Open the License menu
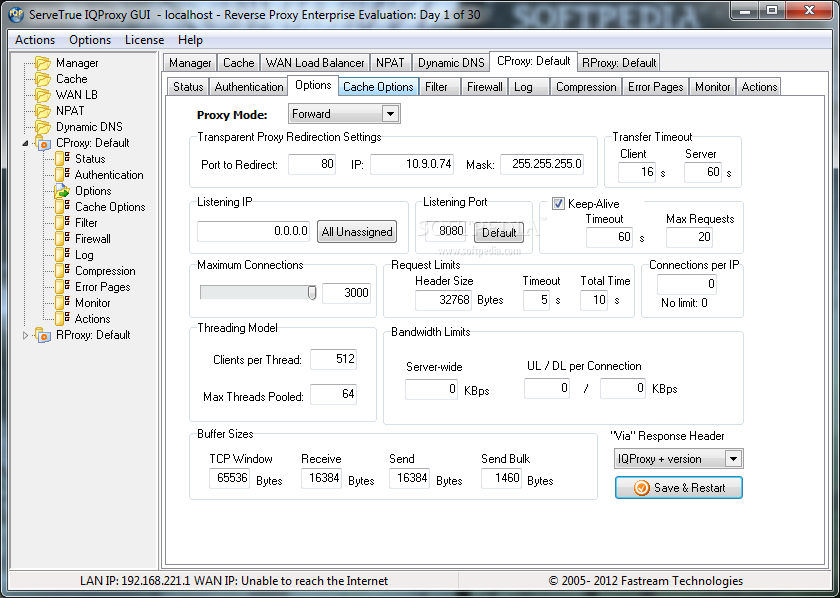 tap(145, 40)
